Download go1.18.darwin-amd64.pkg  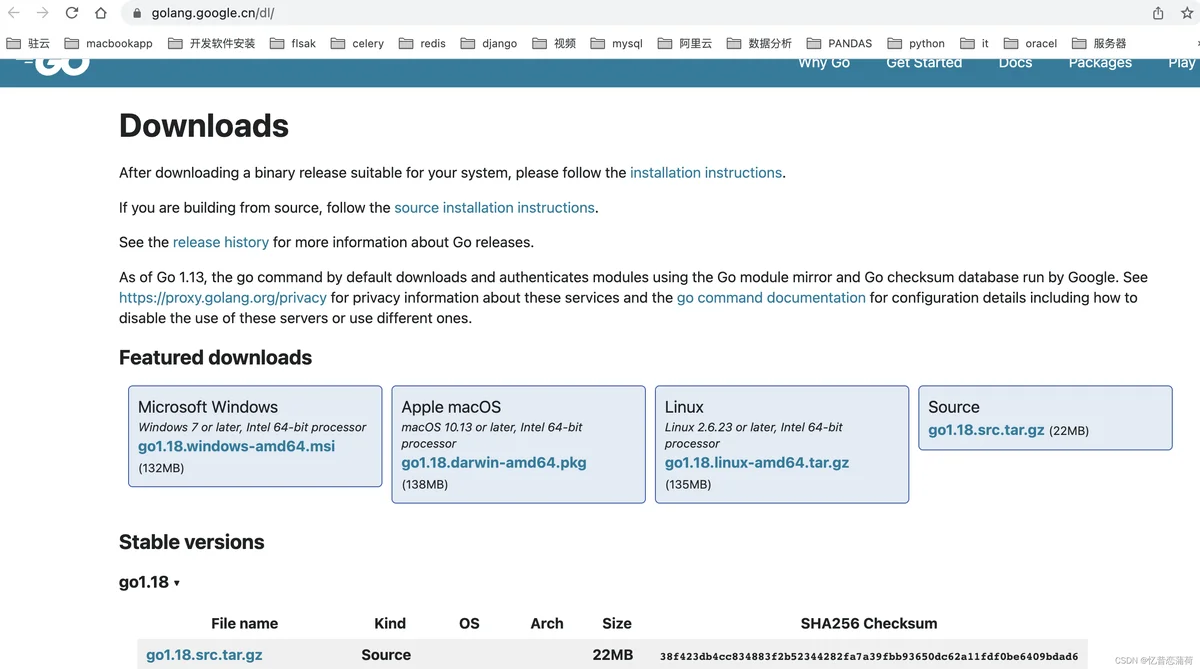(x=494, y=463)
